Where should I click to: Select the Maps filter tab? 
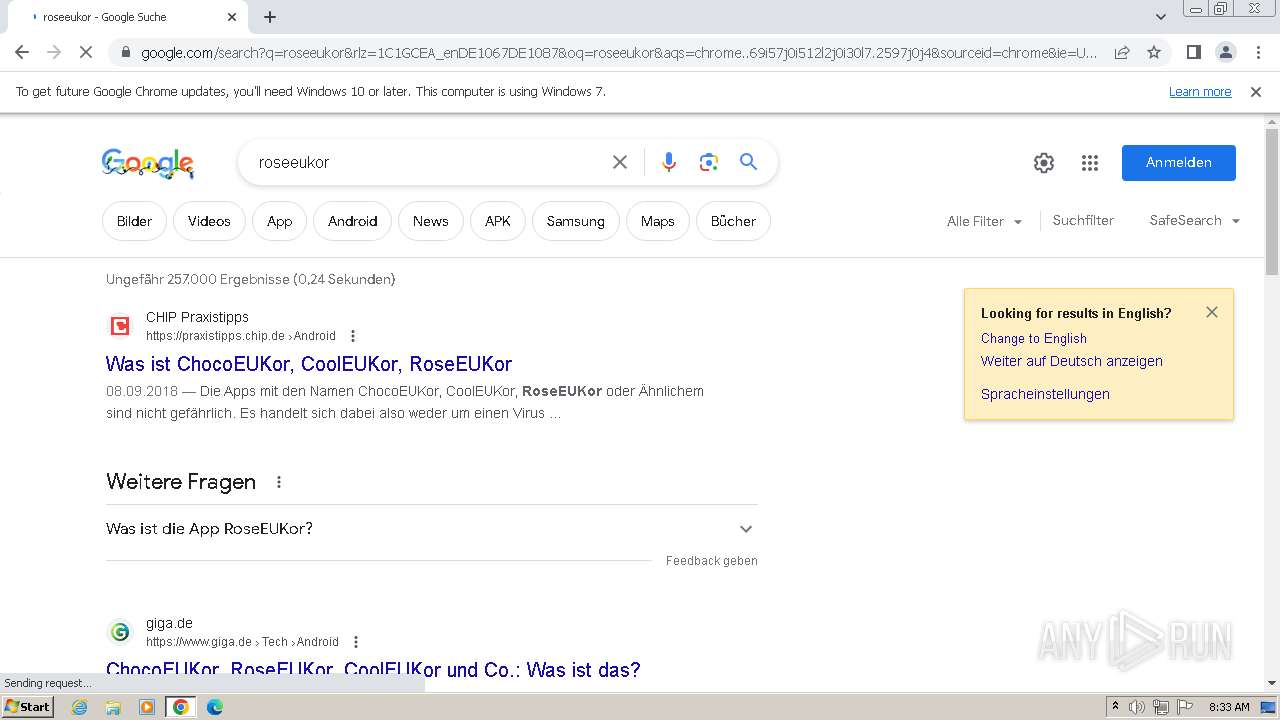point(658,221)
